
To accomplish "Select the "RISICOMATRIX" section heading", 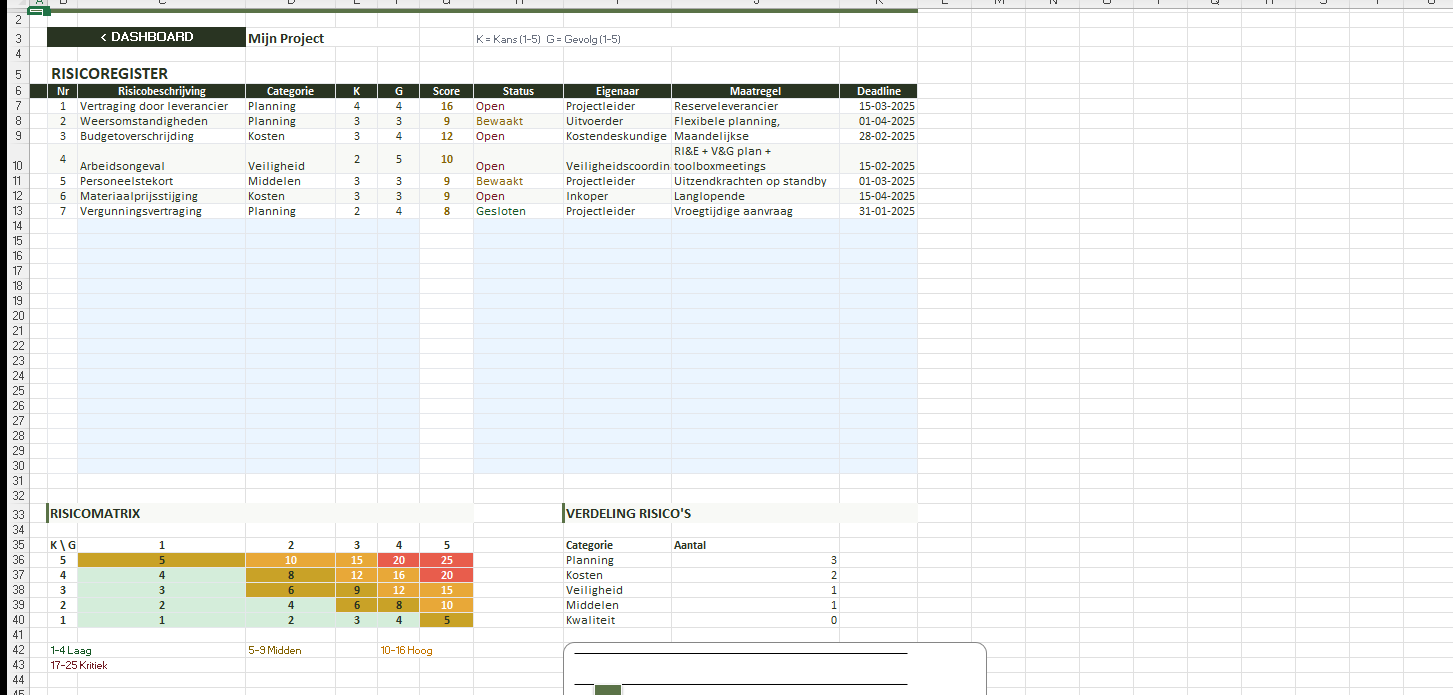I will coord(96,514).
